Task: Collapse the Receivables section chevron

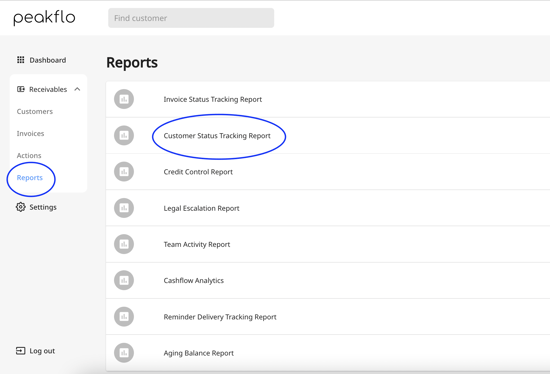Action: (77, 89)
